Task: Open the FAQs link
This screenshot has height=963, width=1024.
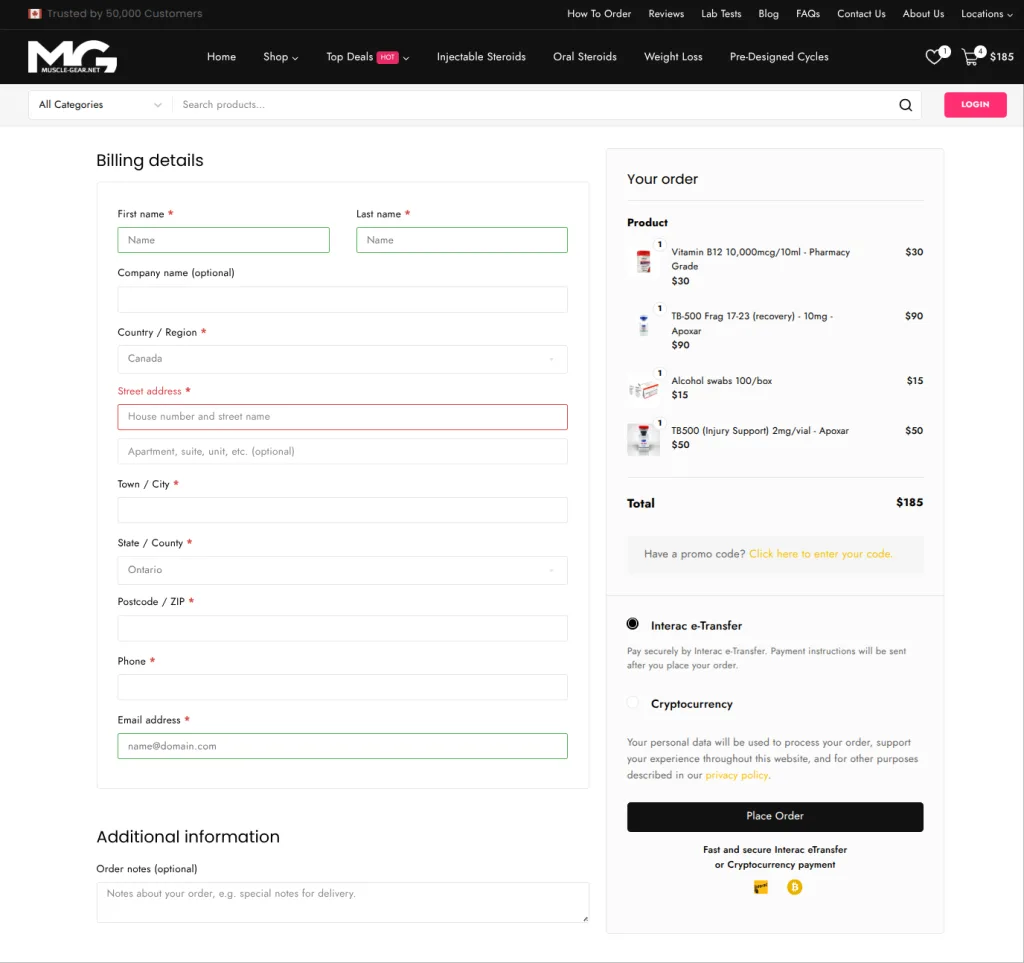Action: click(808, 14)
